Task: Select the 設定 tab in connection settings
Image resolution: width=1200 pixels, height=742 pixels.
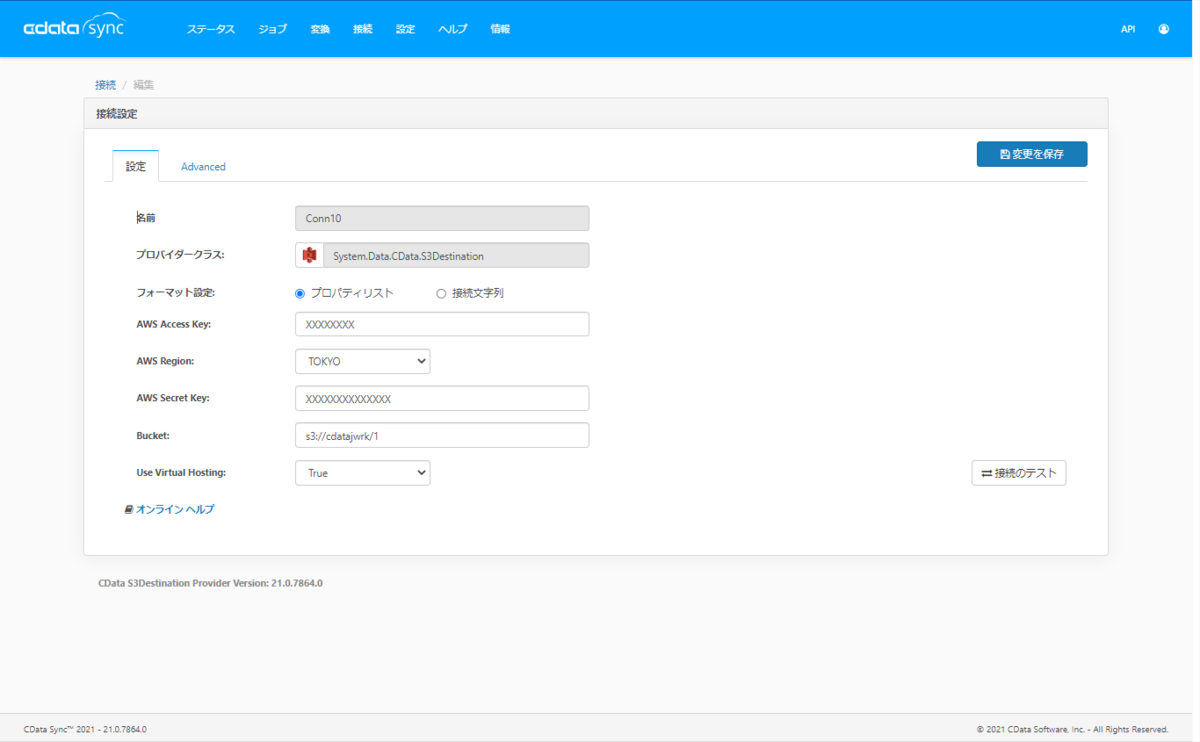Action: 136,166
